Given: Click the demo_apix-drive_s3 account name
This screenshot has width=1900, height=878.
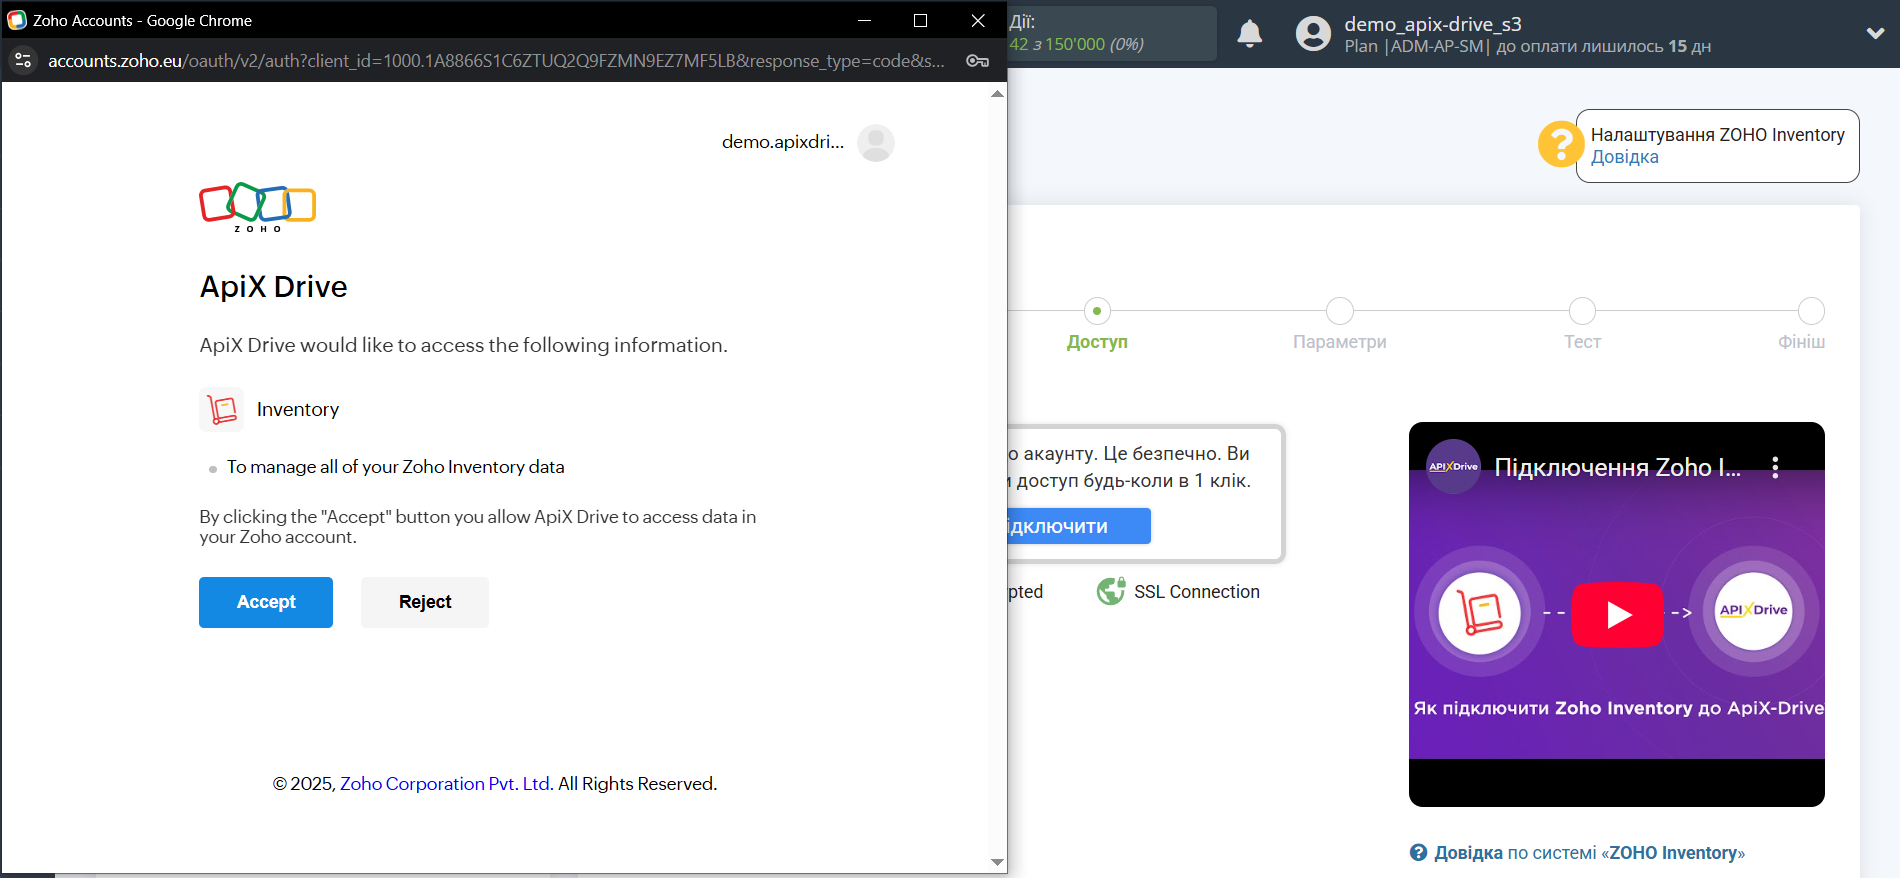Looking at the screenshot, I should (1433, 24).
